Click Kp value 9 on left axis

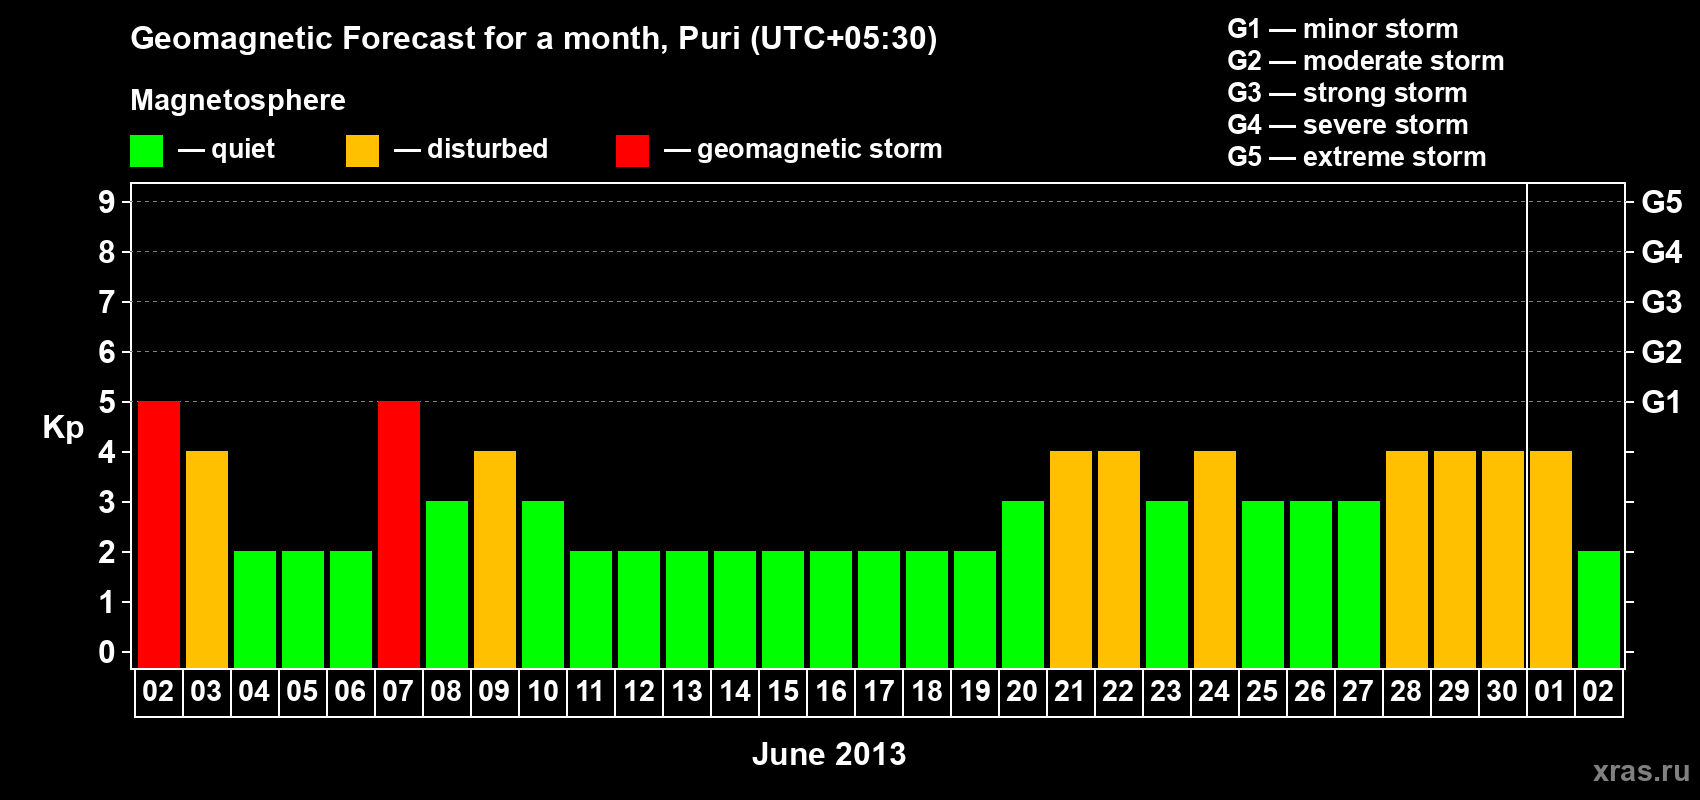(x=107, y=202)
